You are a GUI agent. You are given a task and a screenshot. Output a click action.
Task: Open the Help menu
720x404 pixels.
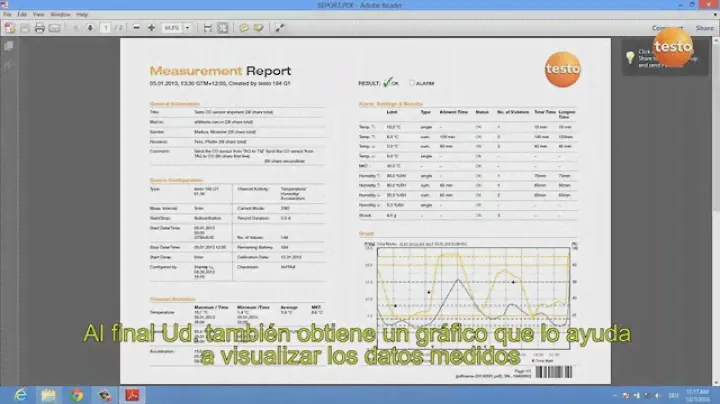[82, 15]
